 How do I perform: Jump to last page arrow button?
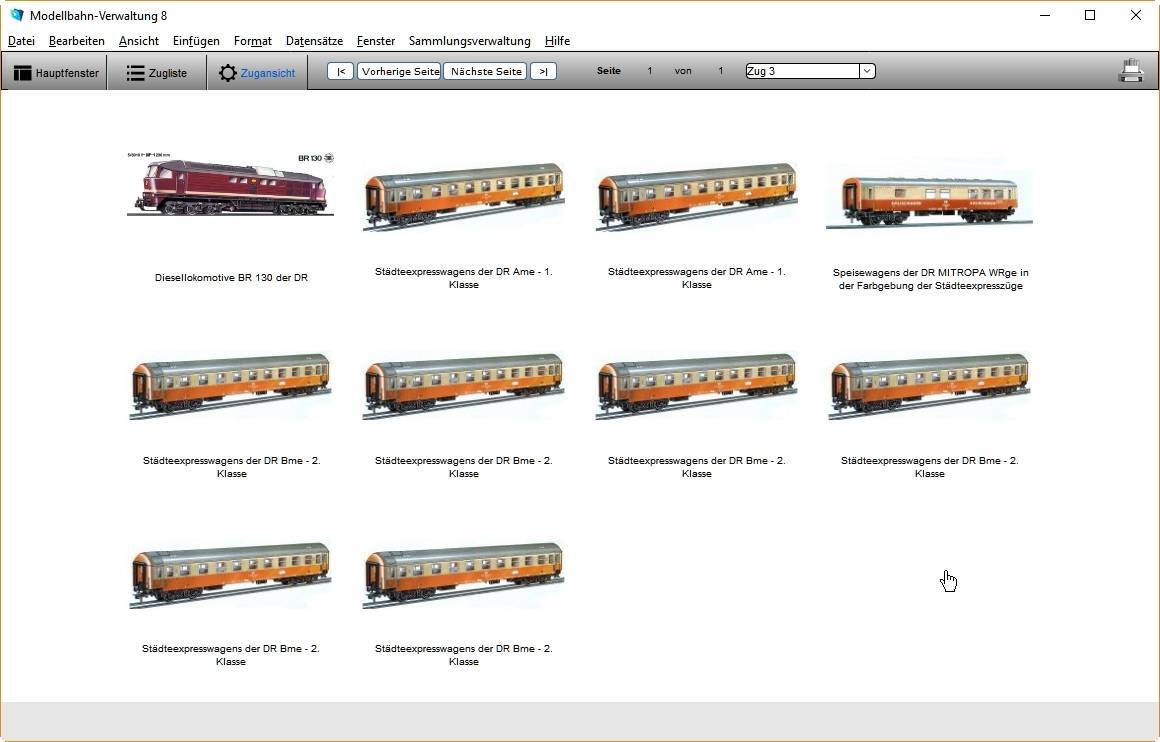(543, 71)
